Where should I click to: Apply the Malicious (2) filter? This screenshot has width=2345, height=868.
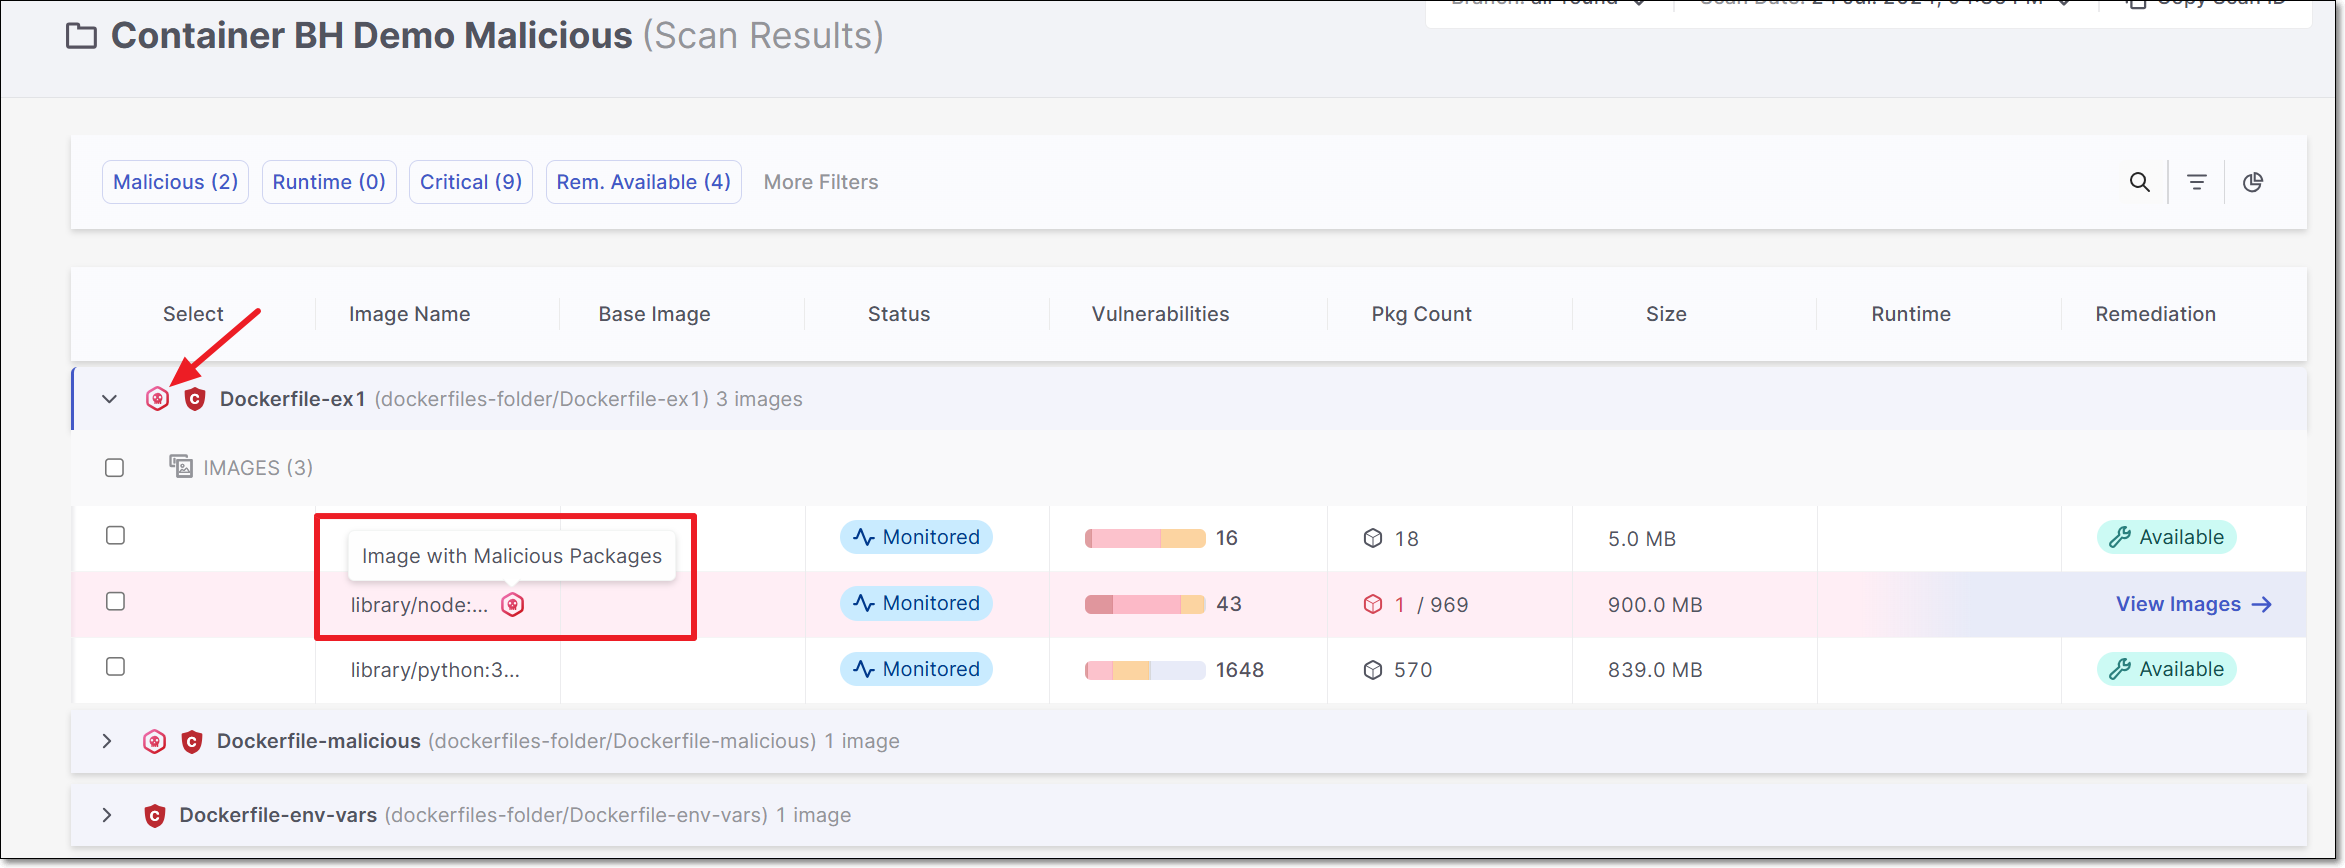(x=175, y=182)
